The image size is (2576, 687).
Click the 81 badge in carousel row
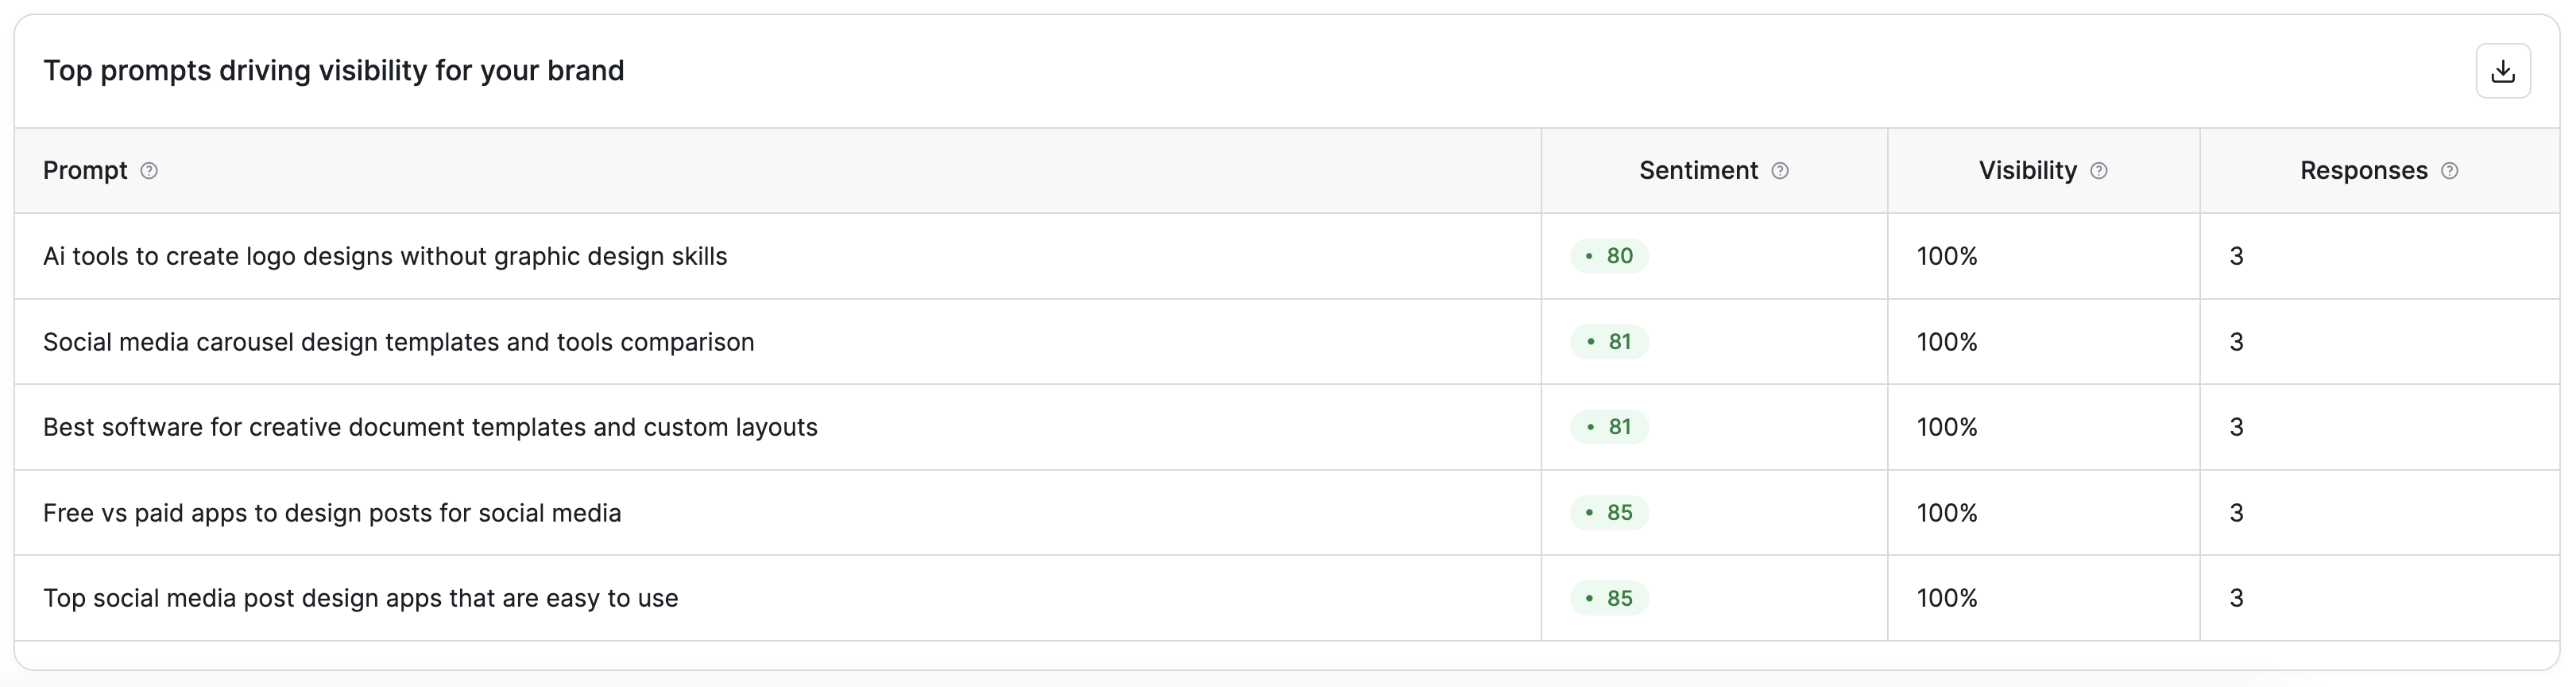click(1609, 342)
